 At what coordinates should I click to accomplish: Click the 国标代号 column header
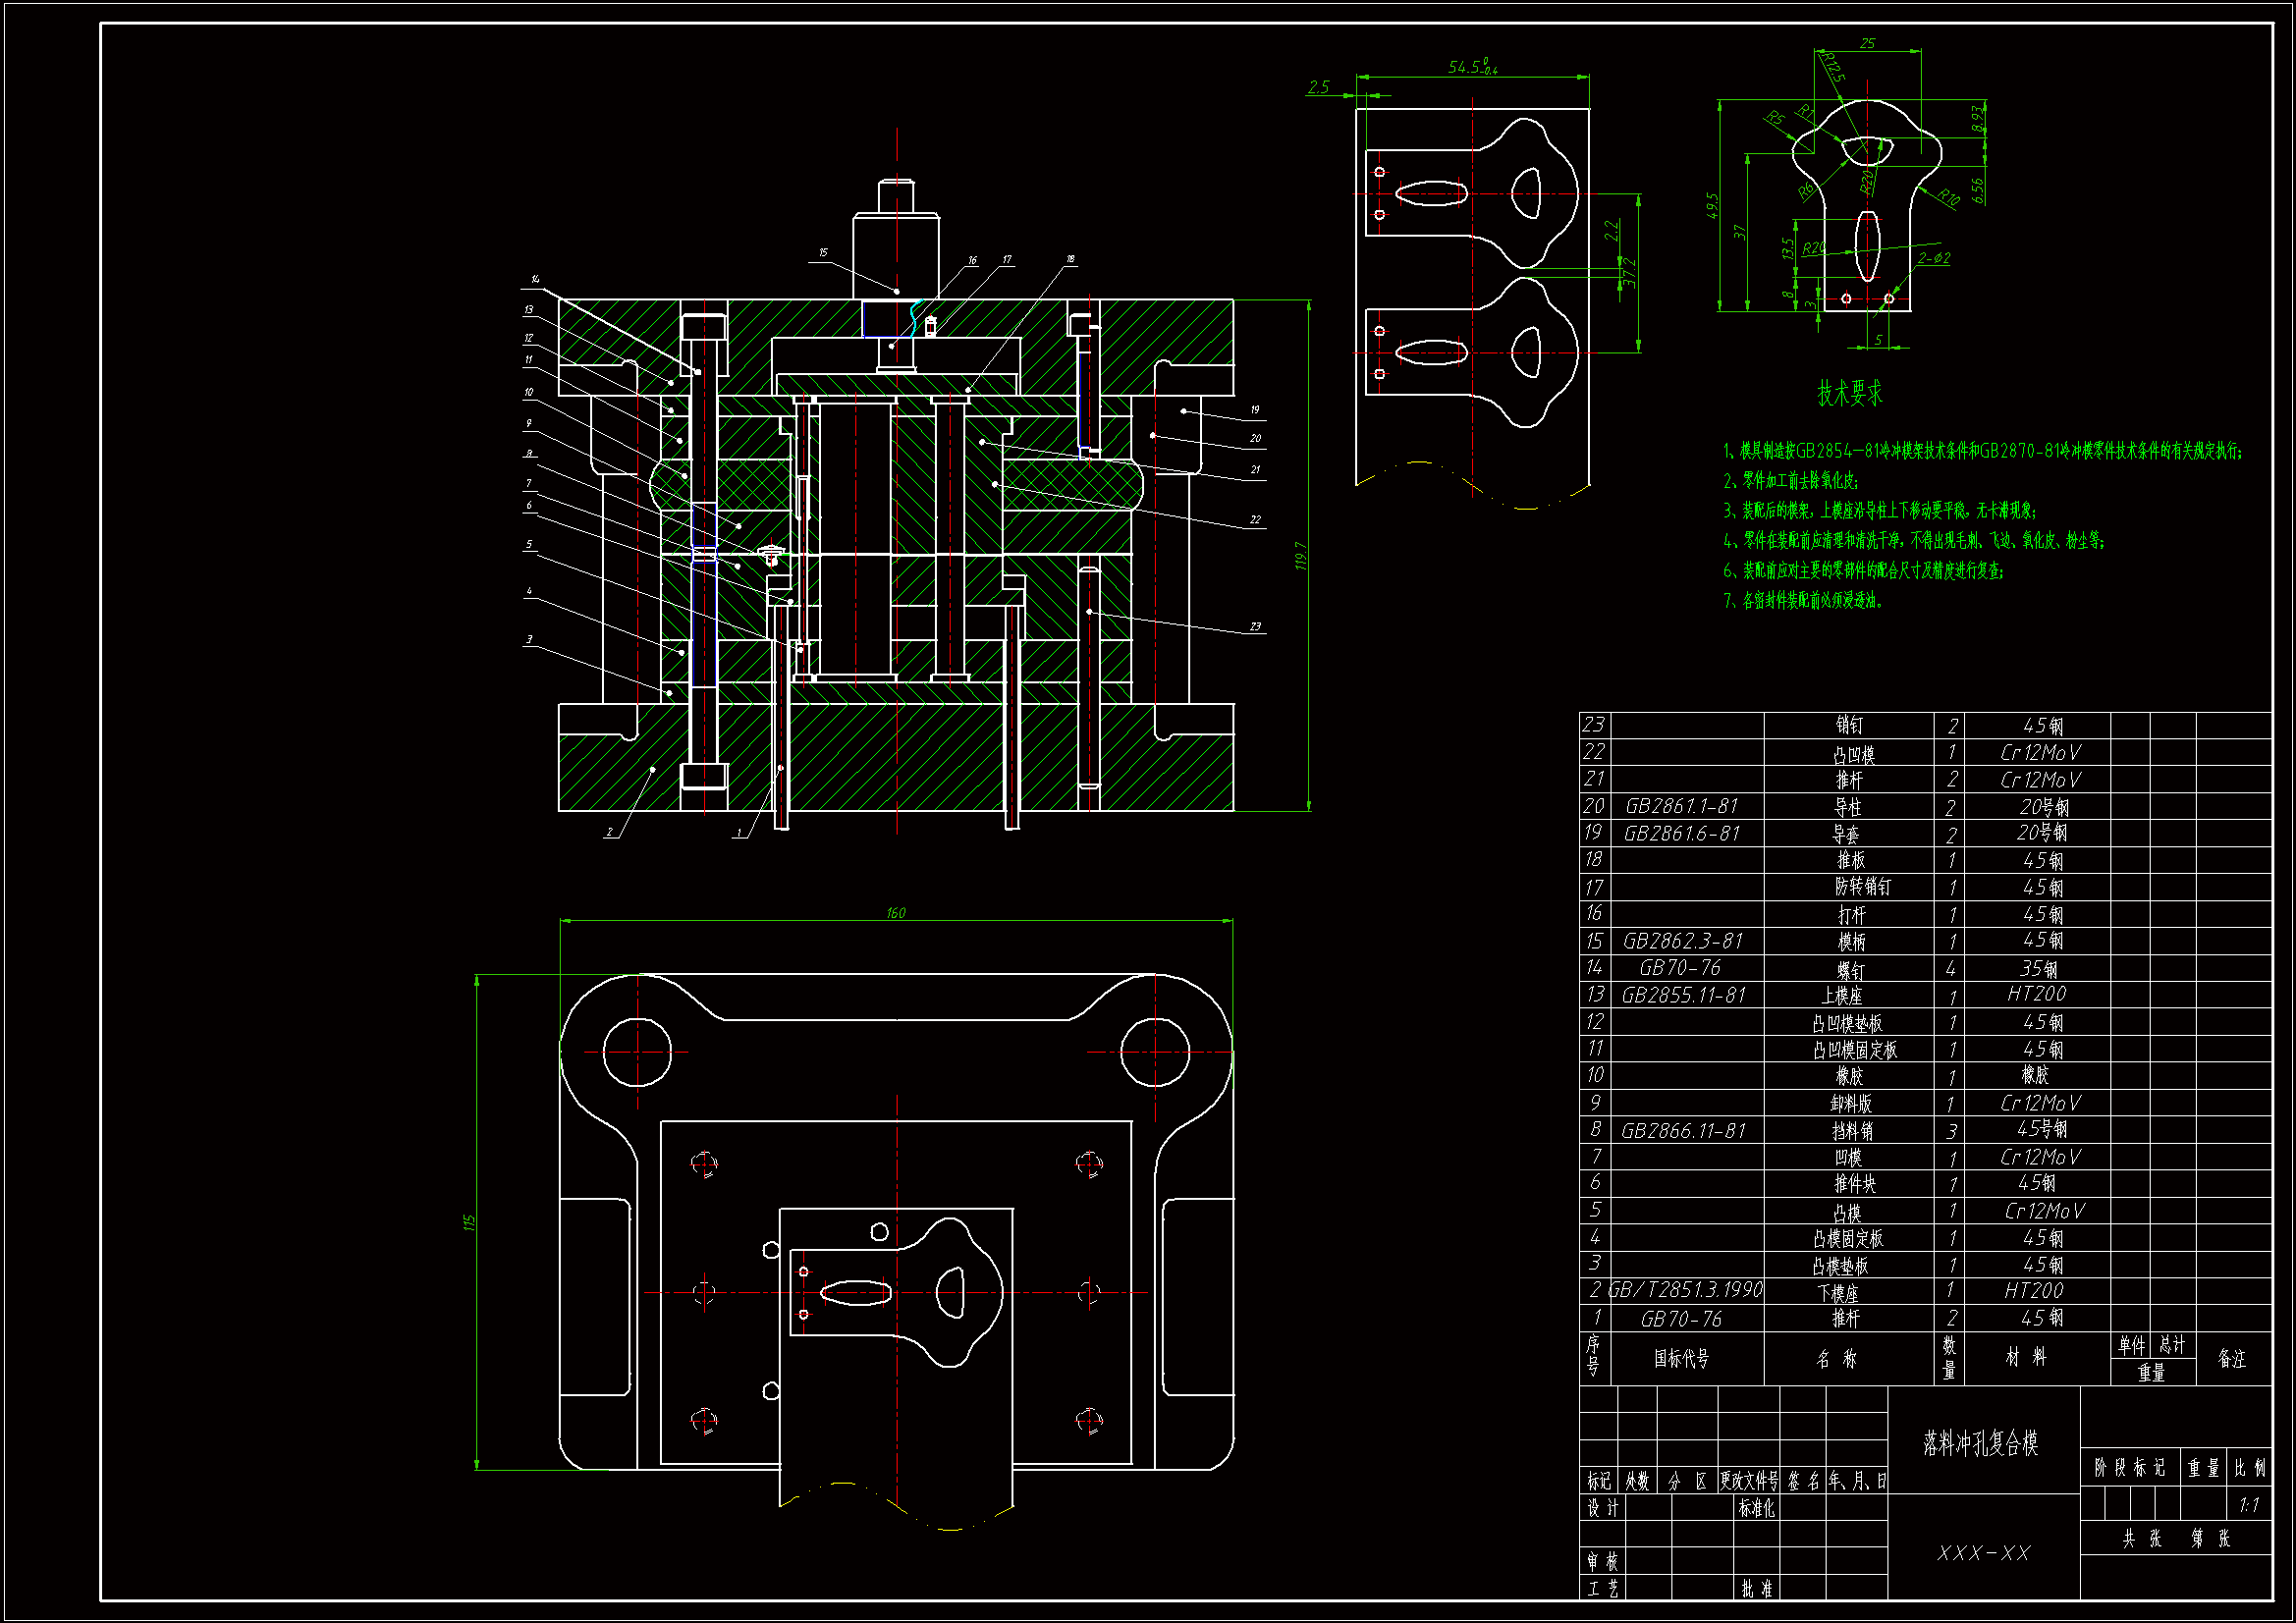[x=1681, y=1358]
